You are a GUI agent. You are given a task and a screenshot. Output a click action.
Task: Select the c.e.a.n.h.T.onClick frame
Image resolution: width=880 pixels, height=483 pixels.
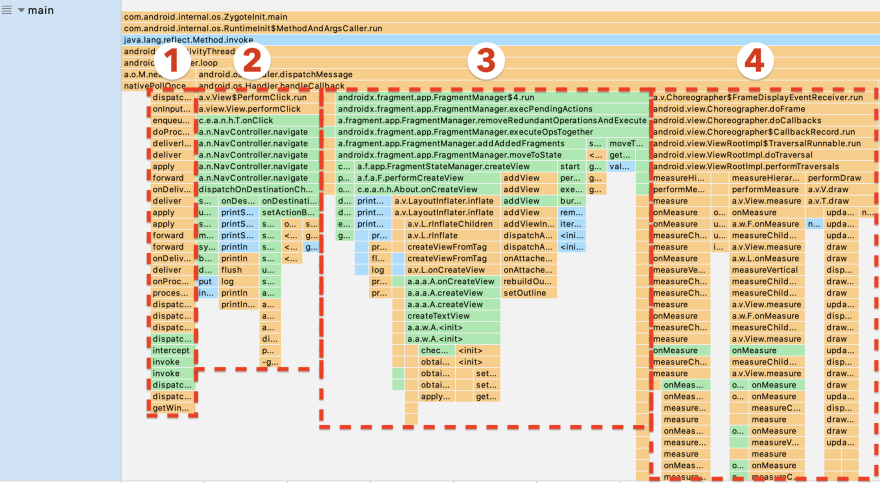tap(258, 120)
